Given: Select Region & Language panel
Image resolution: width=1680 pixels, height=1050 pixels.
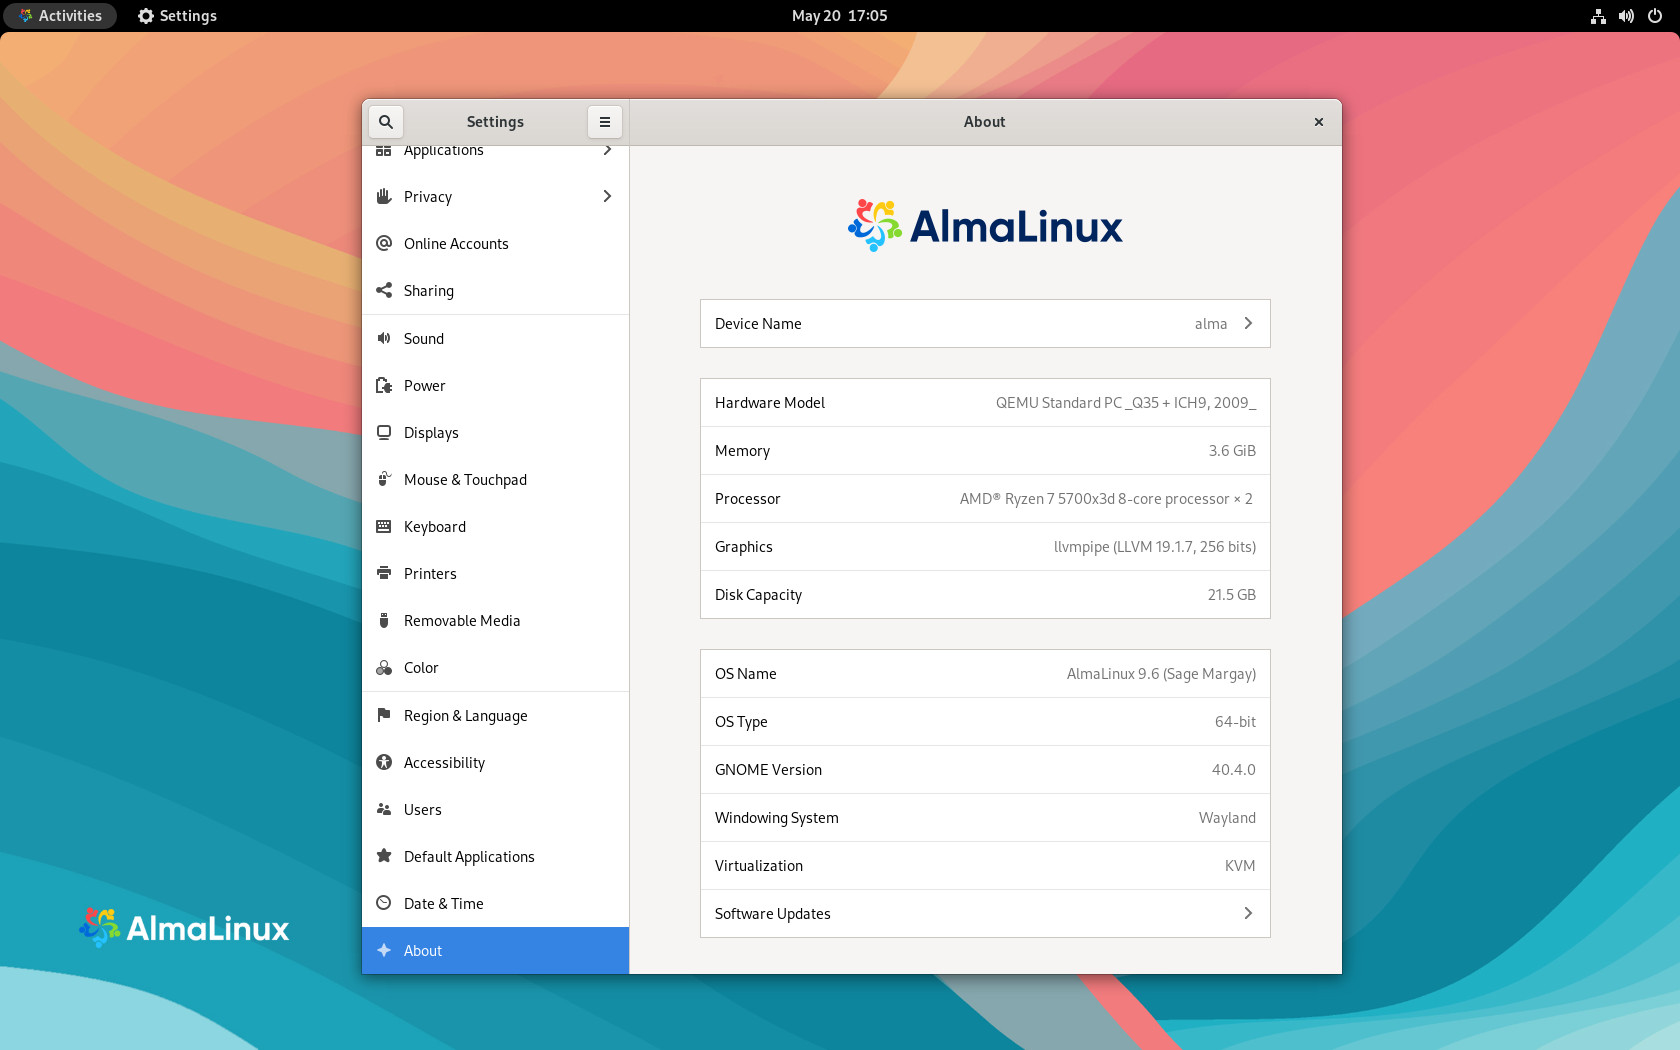Looking at the screenshot, I should coord(495,715).
